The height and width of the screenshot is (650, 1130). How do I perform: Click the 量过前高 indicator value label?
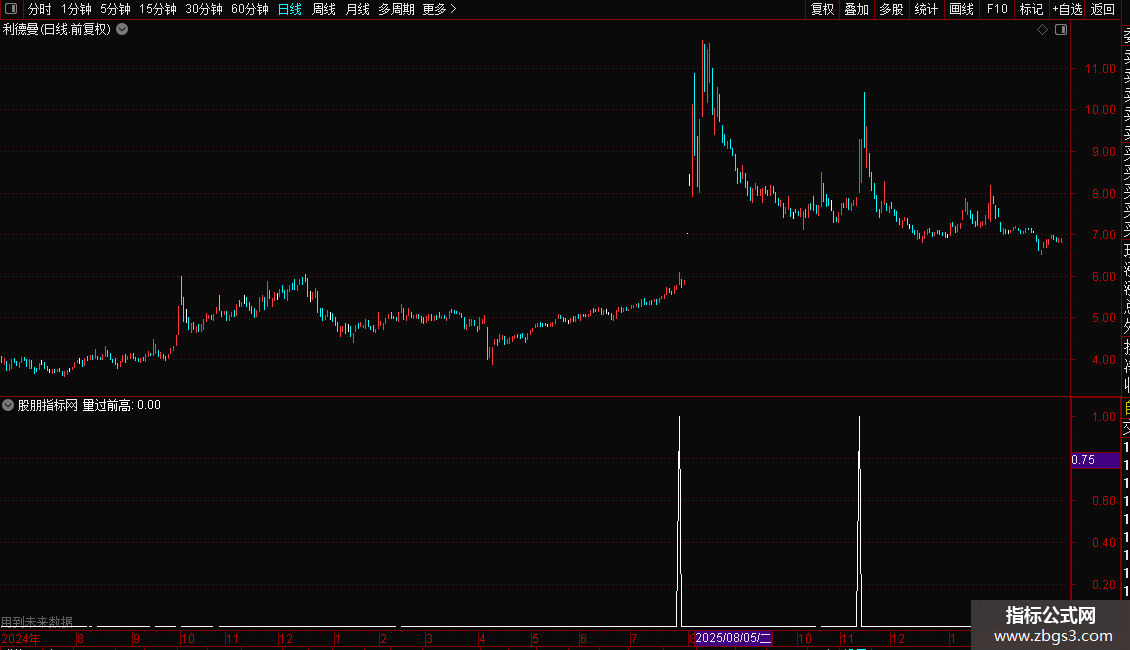122,405
